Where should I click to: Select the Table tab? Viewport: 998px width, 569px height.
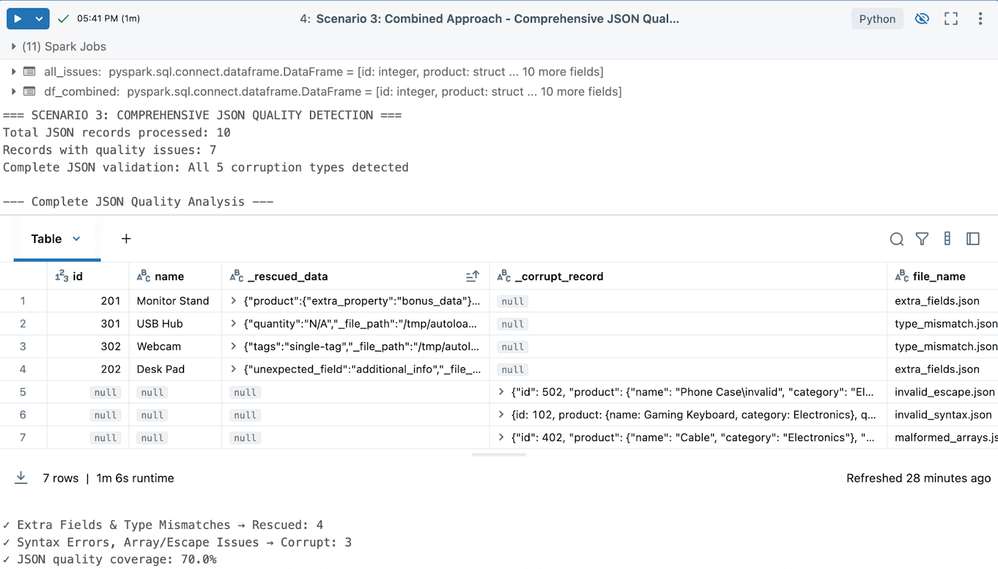(x=46, y=239)
